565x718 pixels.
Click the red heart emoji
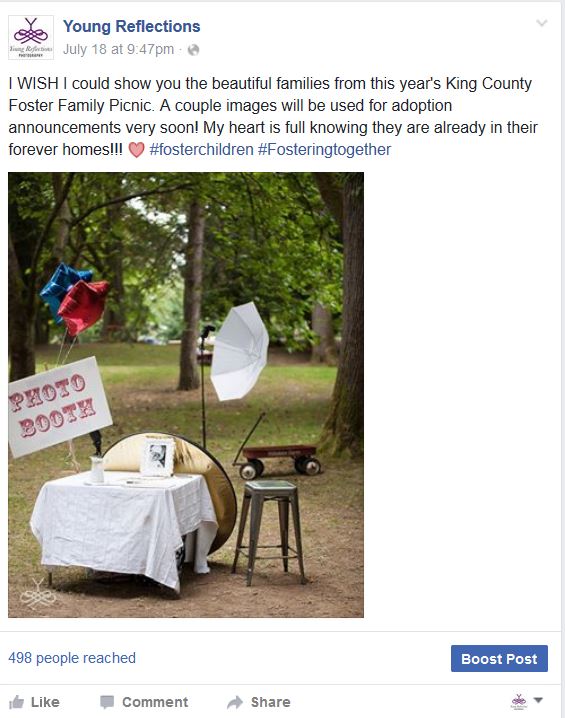[136, 150]
